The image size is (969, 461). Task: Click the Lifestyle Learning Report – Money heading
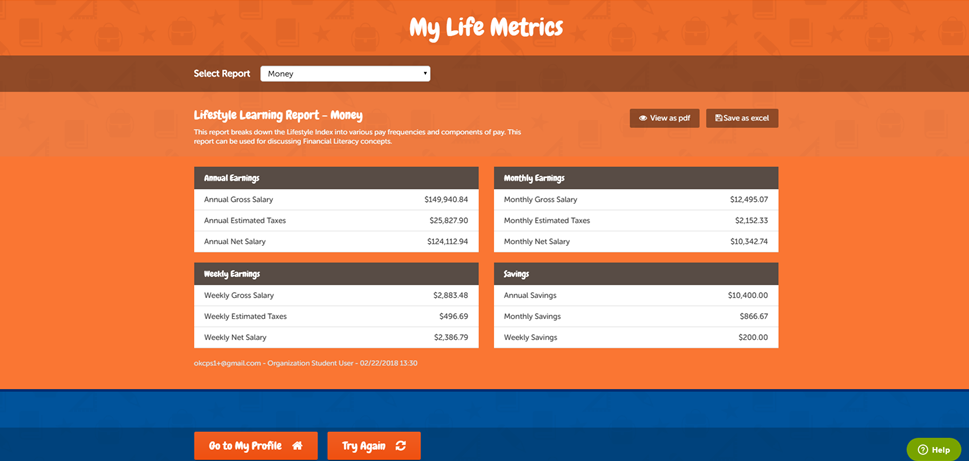click(278, 116)
